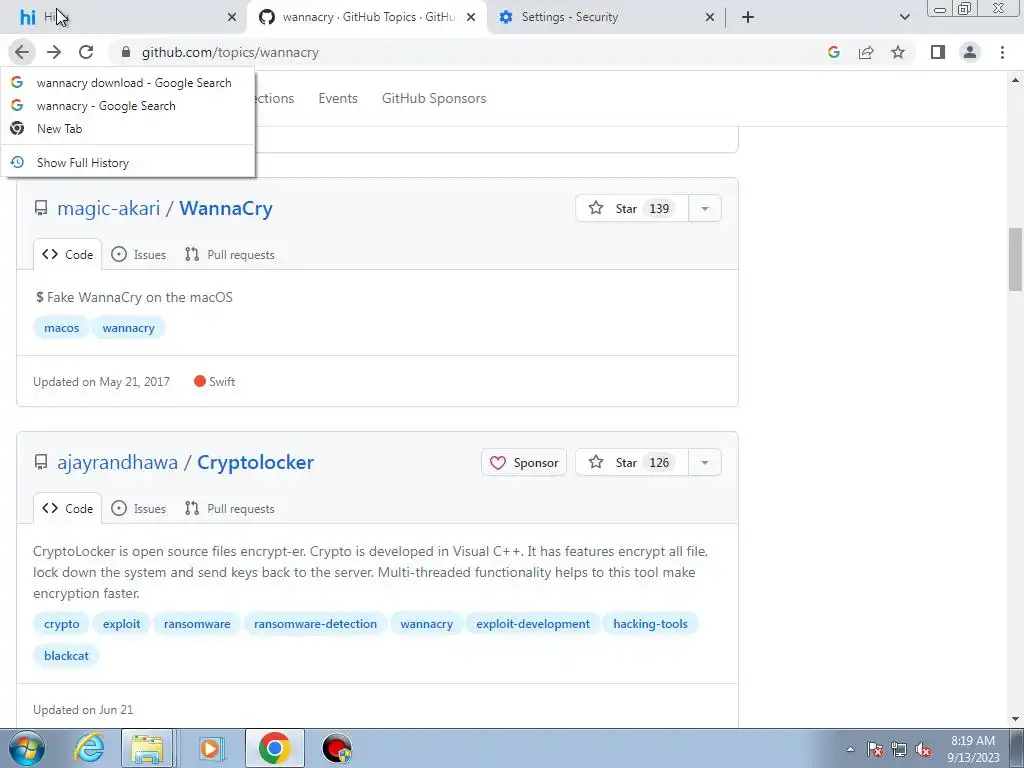
Task: Bookmark this page with the star icon
Action: click(898, 52)
